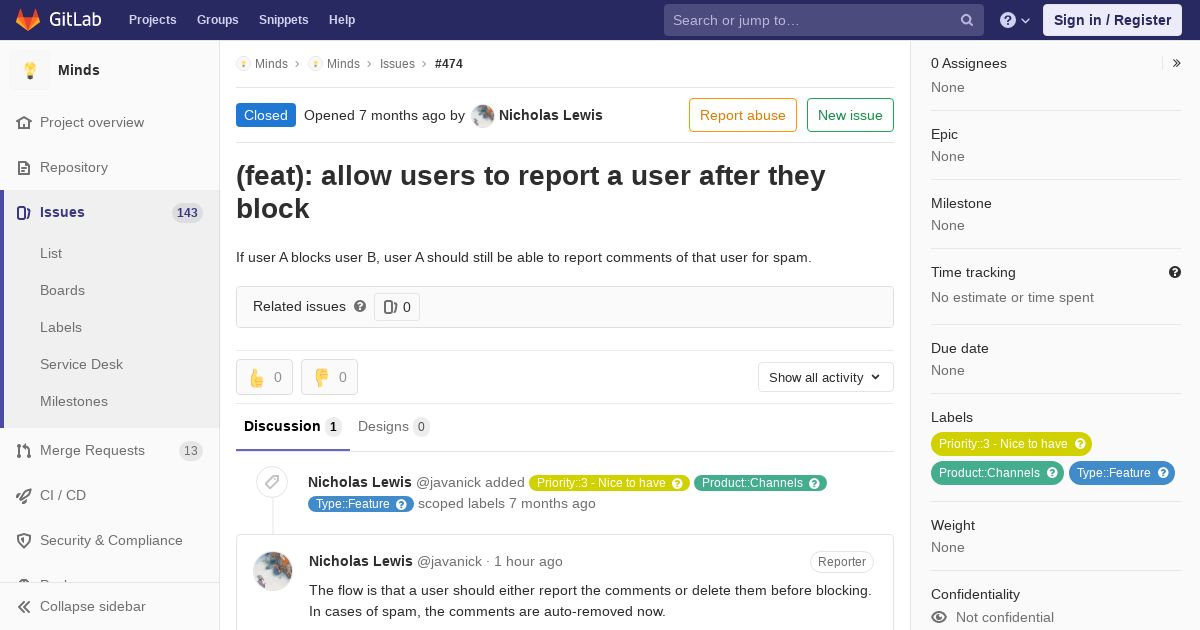Screen dimensions: 1200x630
Task: Open the Projects menu
Action: click(x=153, y=20)
